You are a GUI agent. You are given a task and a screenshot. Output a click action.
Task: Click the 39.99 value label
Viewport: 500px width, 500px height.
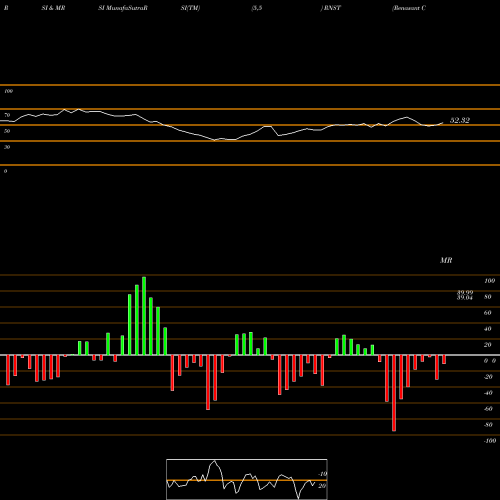coord(465,292)
